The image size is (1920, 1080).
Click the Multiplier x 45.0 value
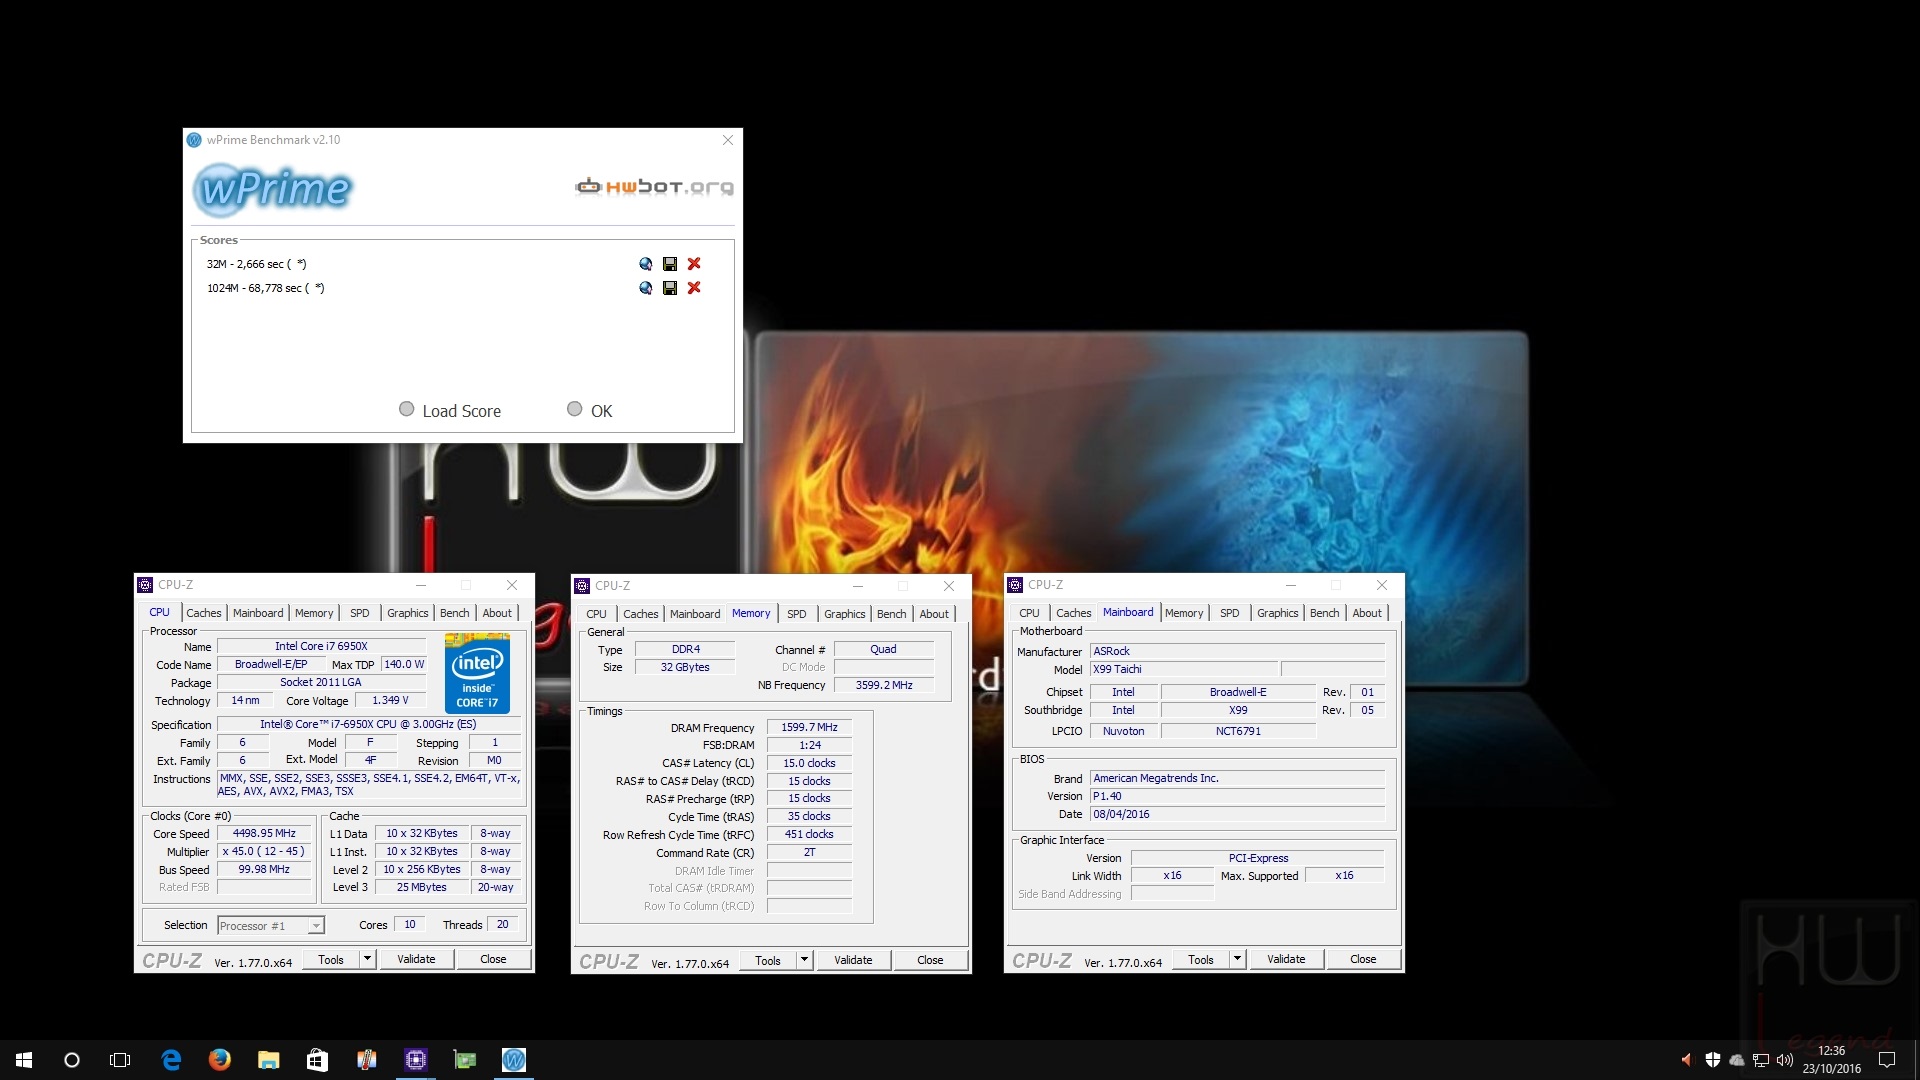pos(264,851)
